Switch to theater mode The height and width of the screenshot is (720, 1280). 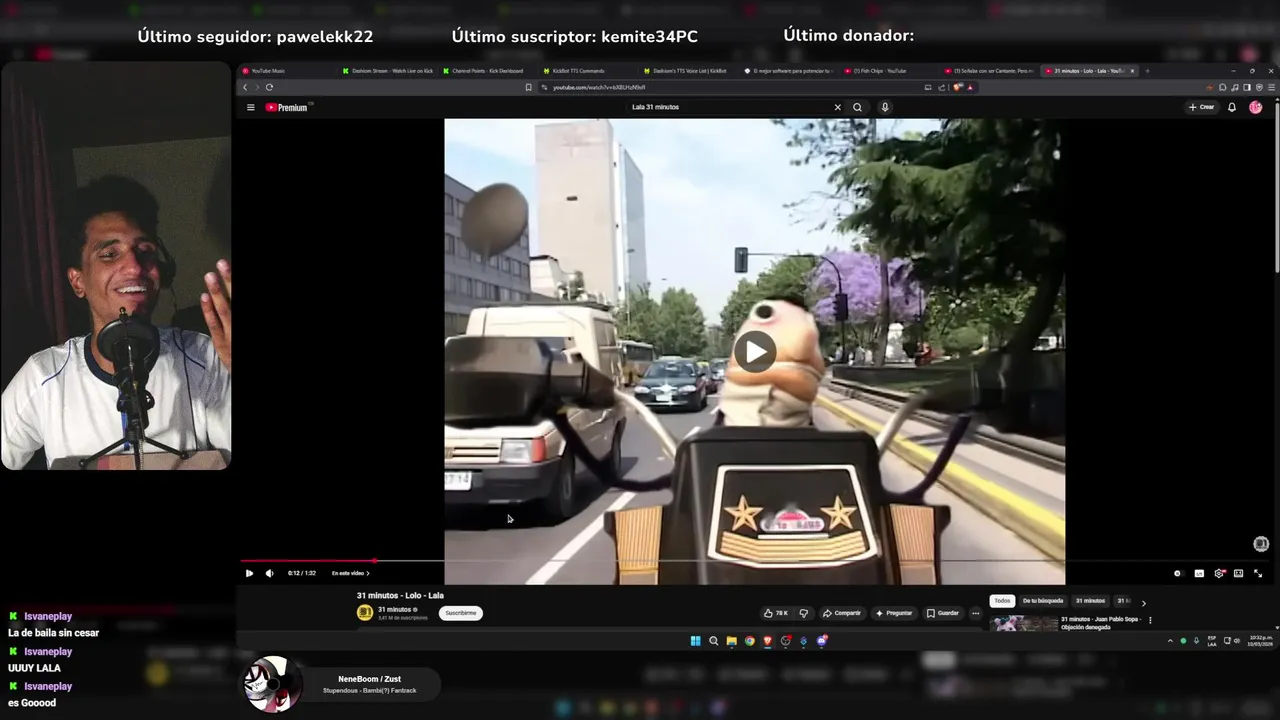coord(1238,573)
